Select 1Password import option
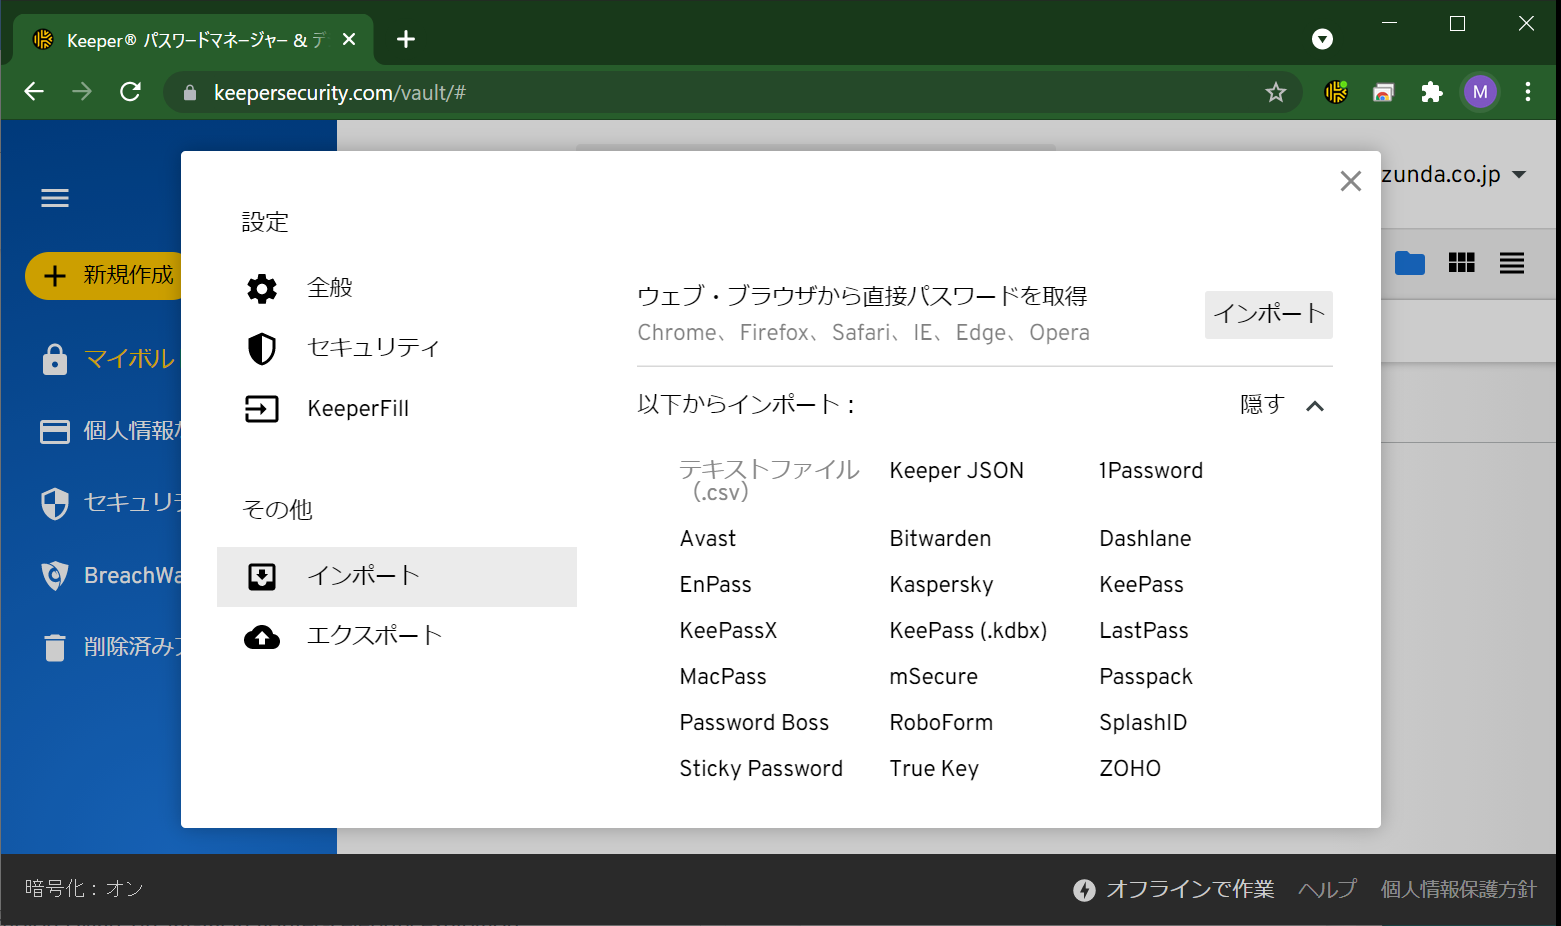The height and width of the screenshot is (926, 1561). [1150, 471]
